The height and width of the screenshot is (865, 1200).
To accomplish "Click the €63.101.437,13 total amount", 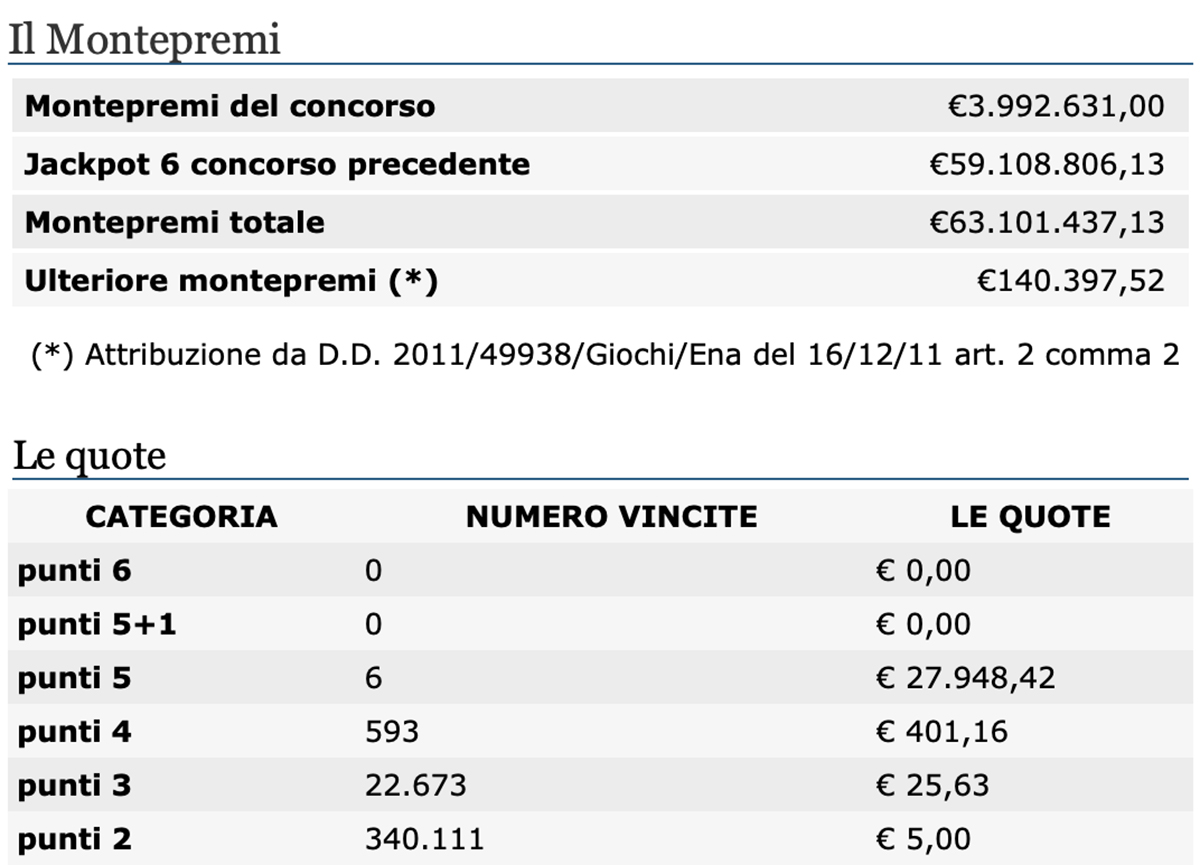I will (1047, 222).
